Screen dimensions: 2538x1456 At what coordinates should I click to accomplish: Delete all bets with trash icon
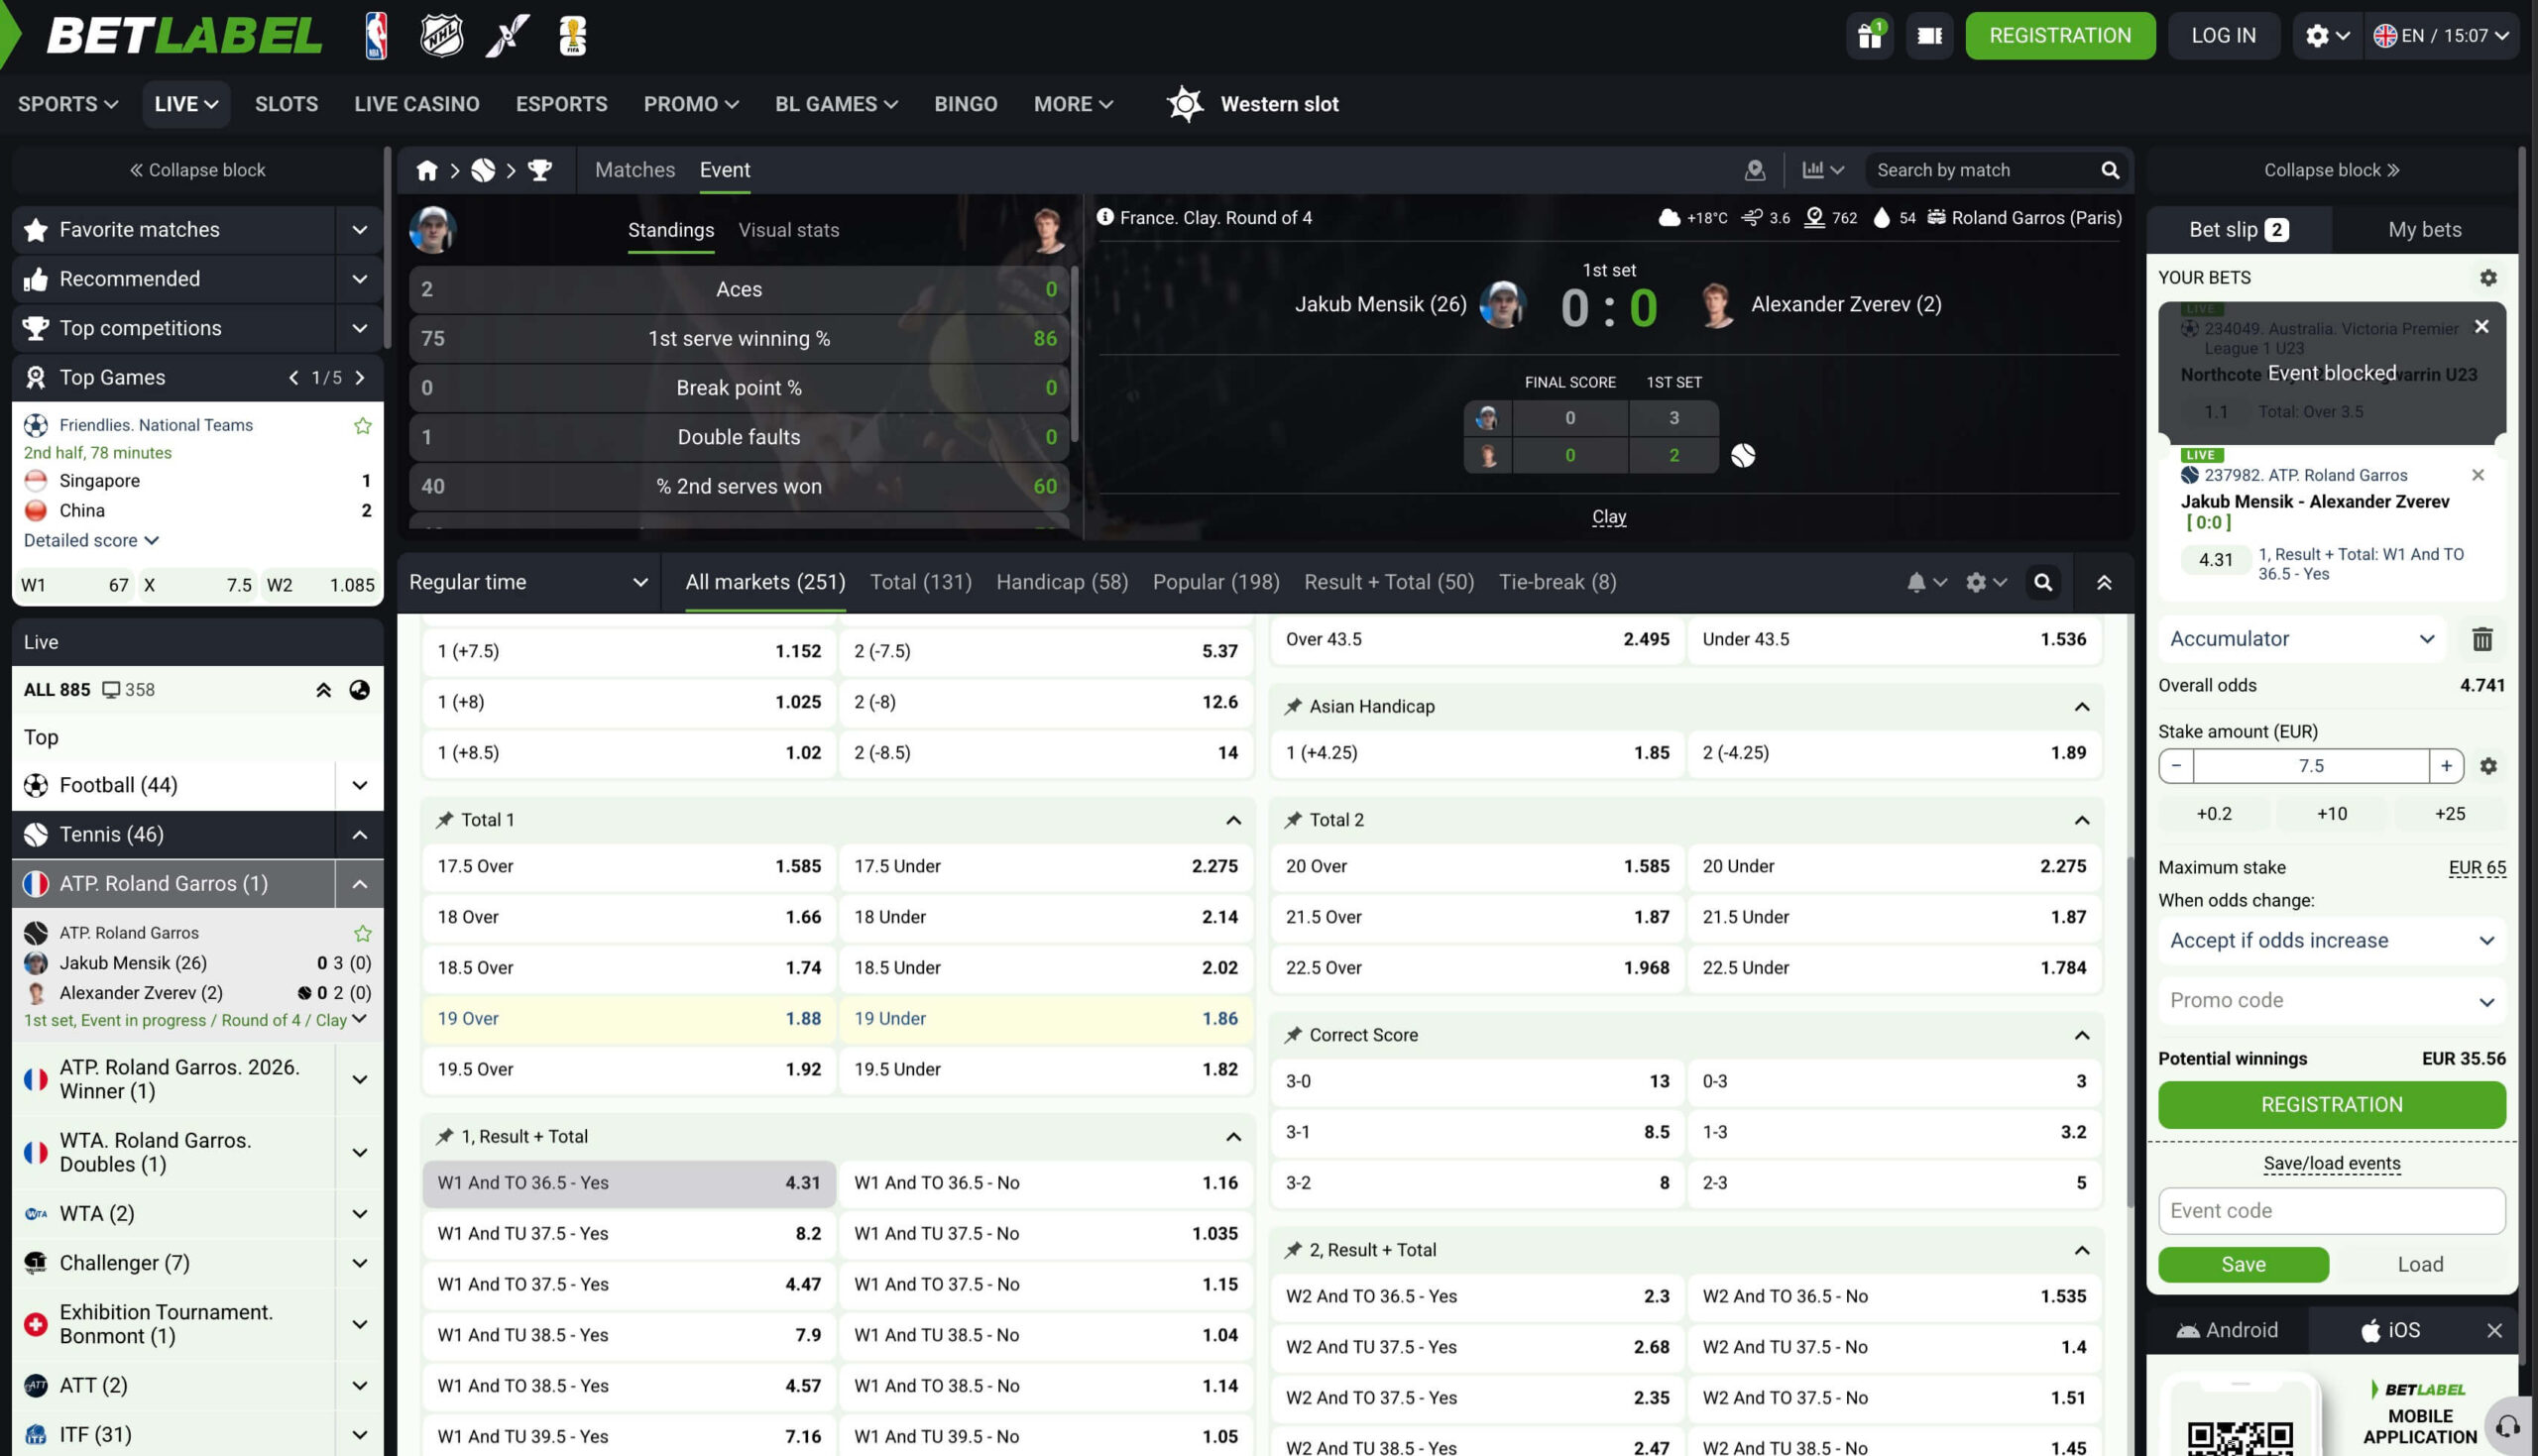pos(2482,639)
